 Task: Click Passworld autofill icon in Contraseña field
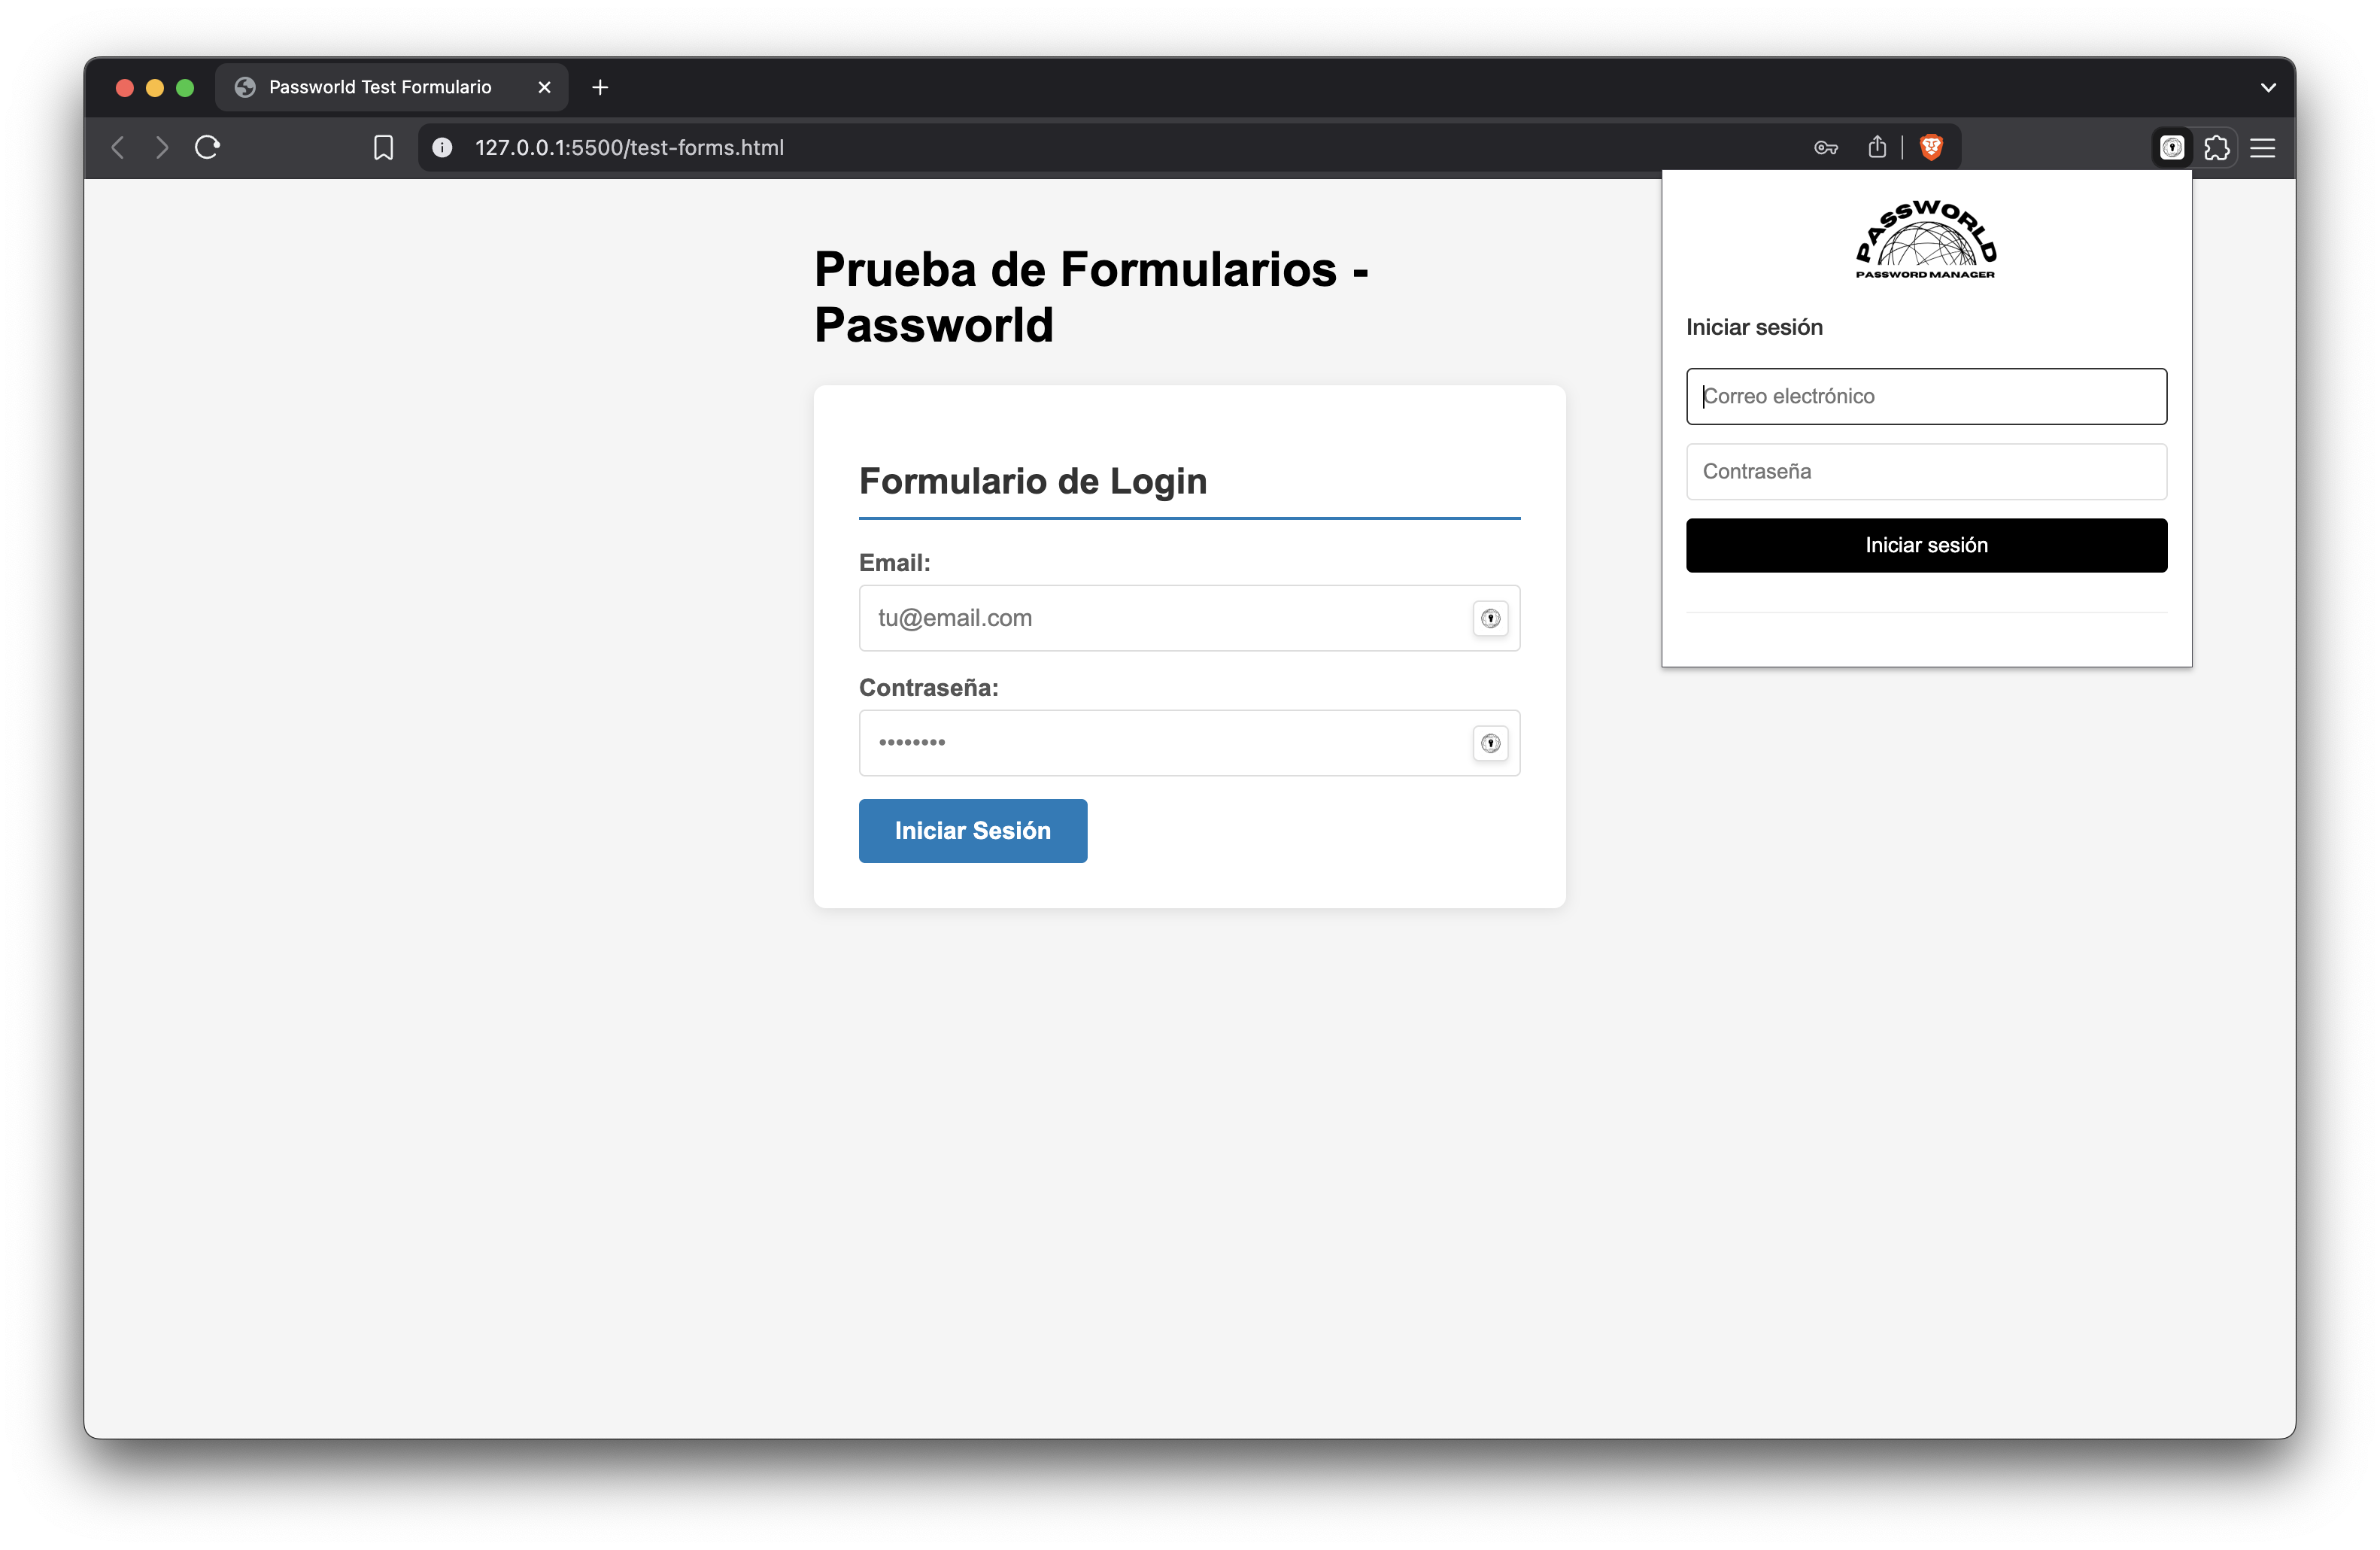[x=1490, y=743]
